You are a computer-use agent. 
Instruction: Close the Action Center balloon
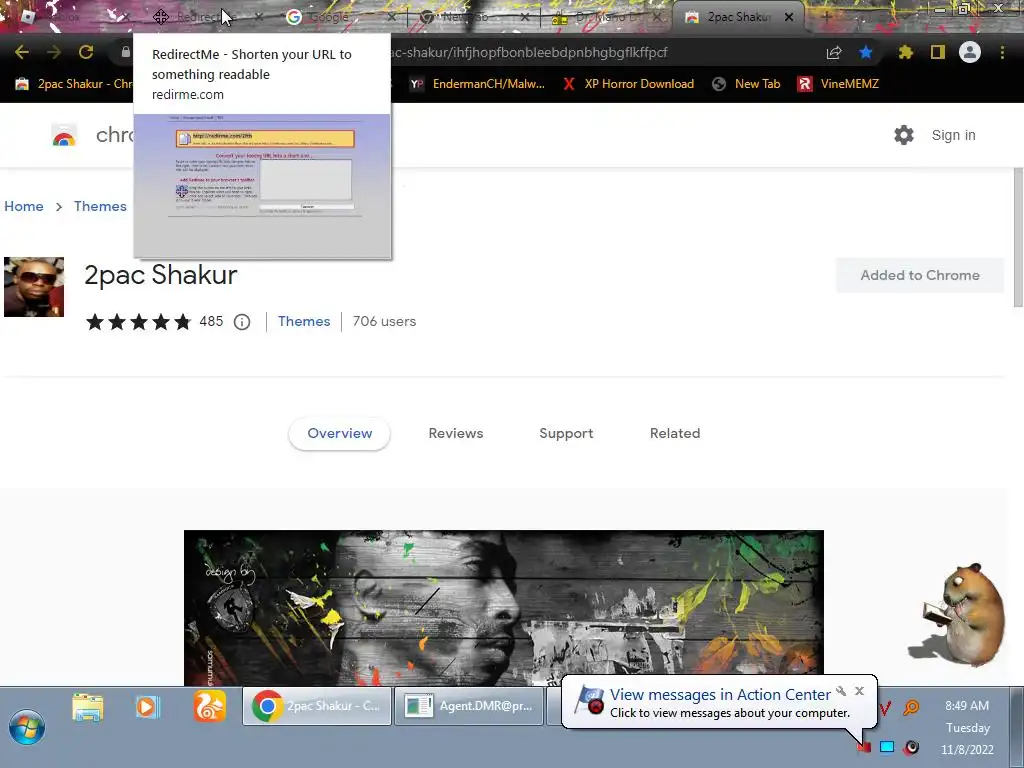[x=859, y=691]
